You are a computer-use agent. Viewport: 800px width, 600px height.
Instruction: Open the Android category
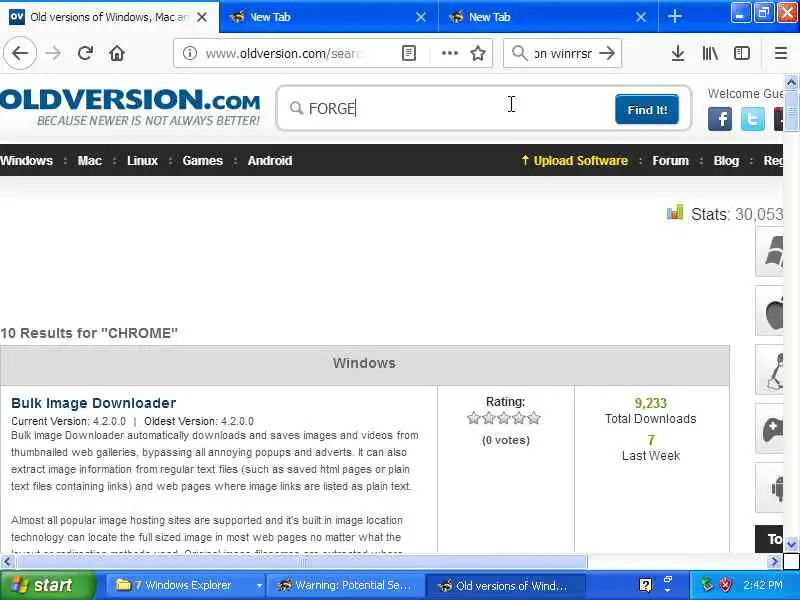[x=270, y=160]
